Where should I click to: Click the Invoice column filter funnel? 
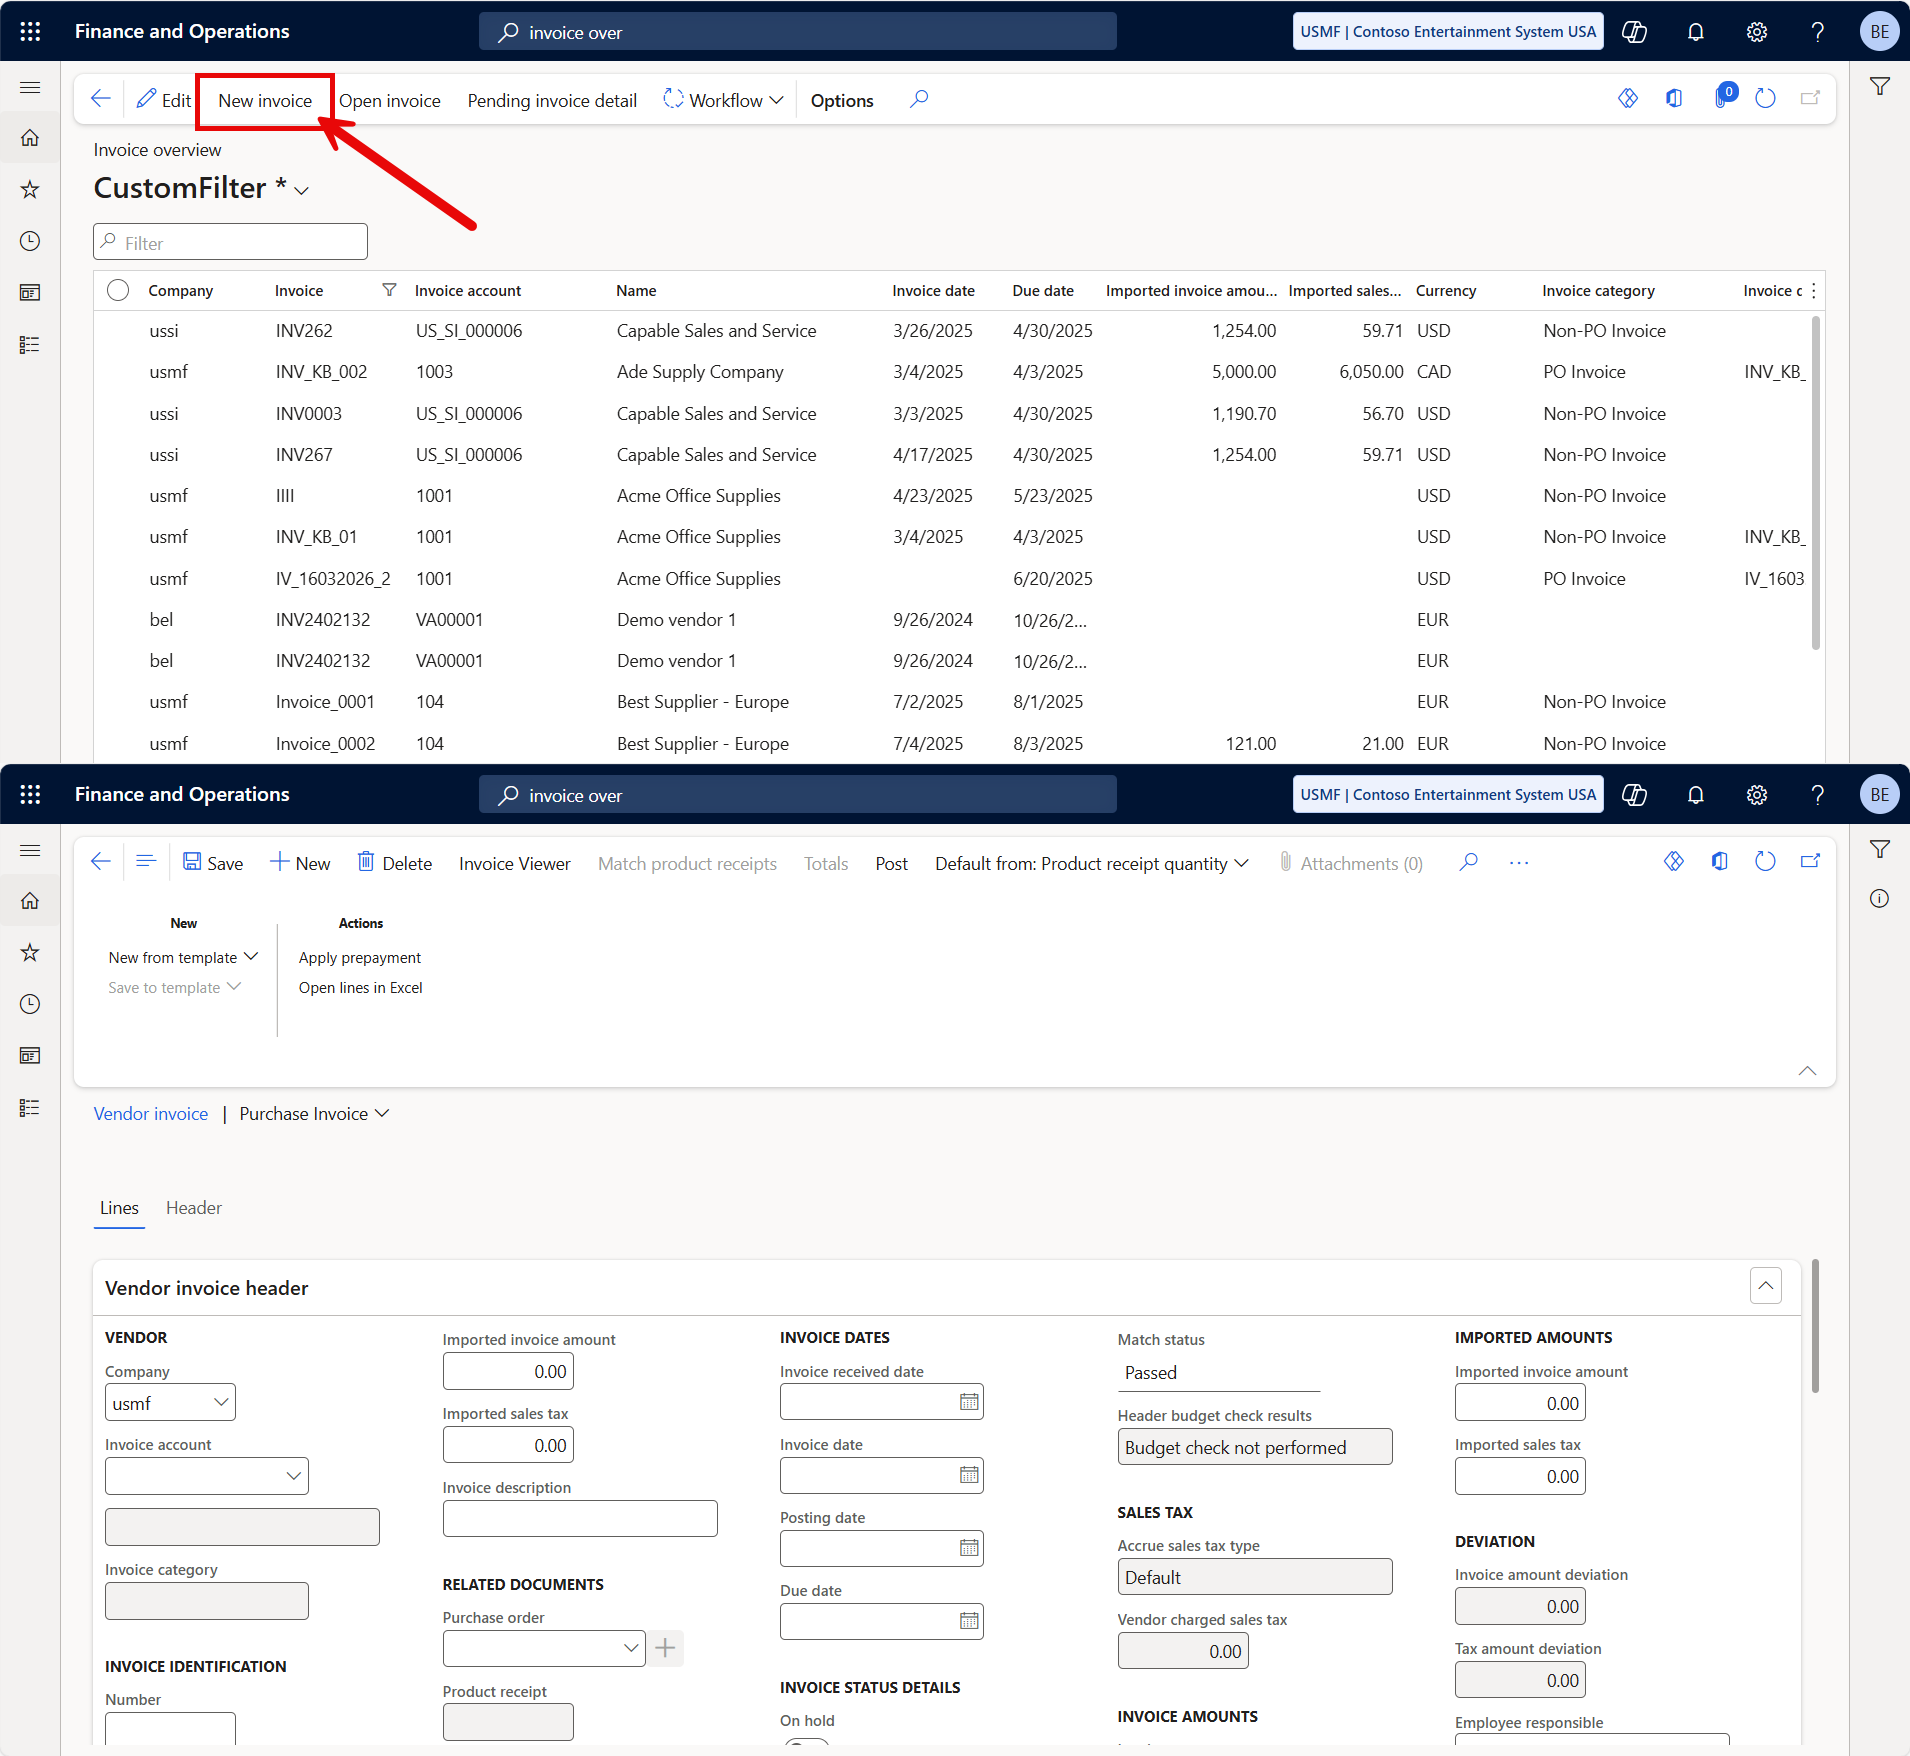click(x=389, y=290)
